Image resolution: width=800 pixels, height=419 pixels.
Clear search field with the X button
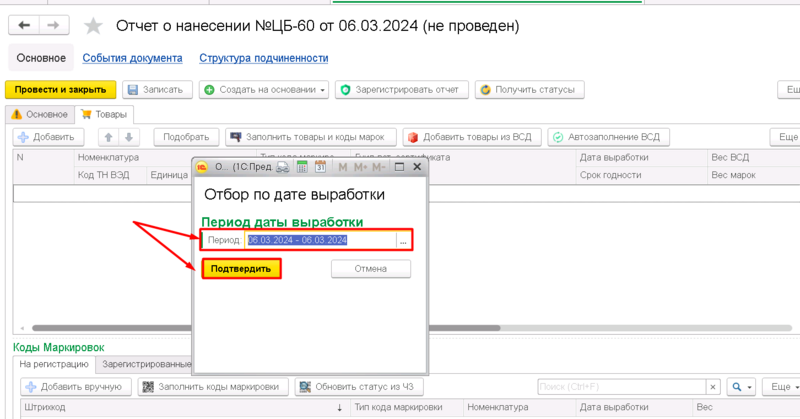(x=713, y=386)
